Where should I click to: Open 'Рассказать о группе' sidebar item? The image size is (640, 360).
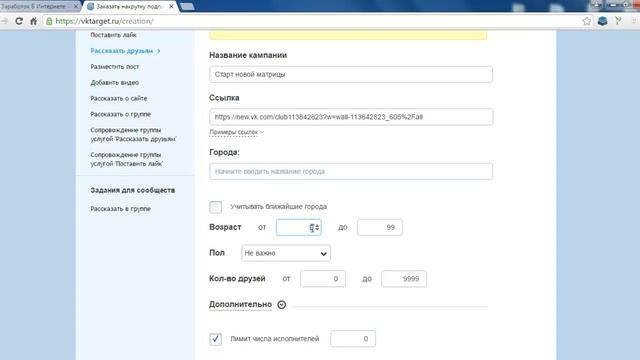120,114
